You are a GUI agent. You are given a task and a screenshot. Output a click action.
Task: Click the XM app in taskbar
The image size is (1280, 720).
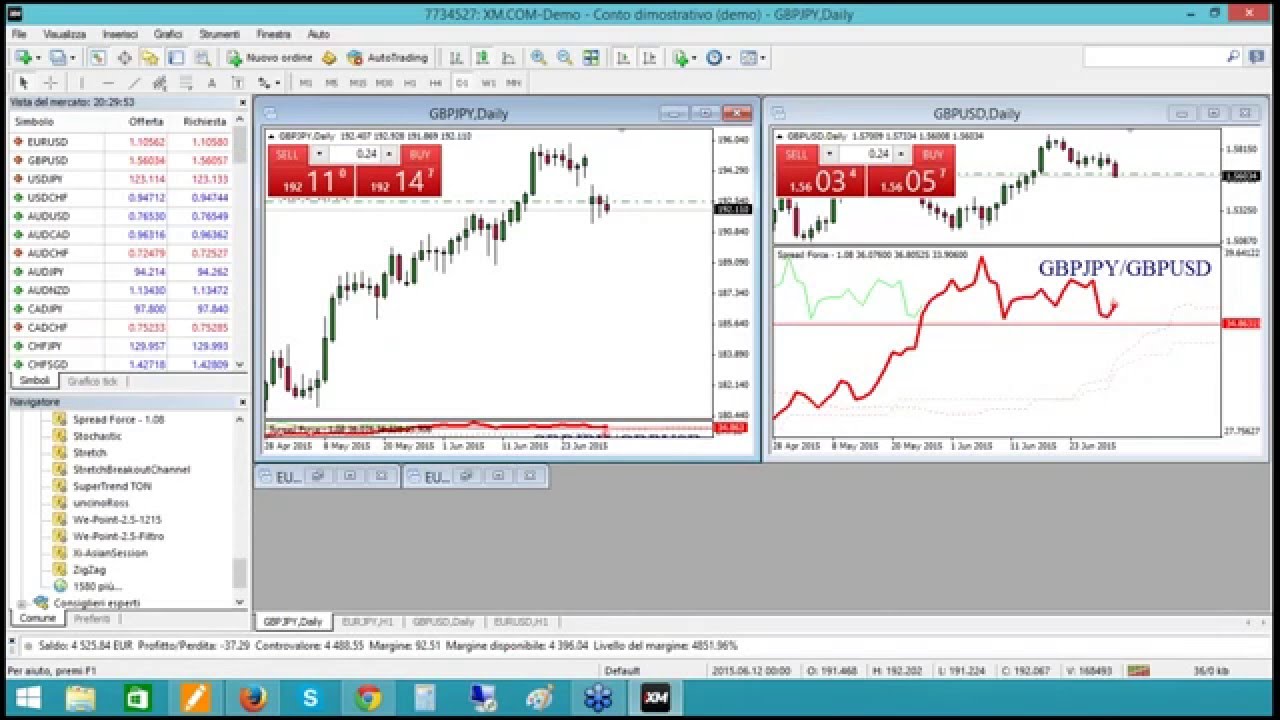tap(656, 698)
